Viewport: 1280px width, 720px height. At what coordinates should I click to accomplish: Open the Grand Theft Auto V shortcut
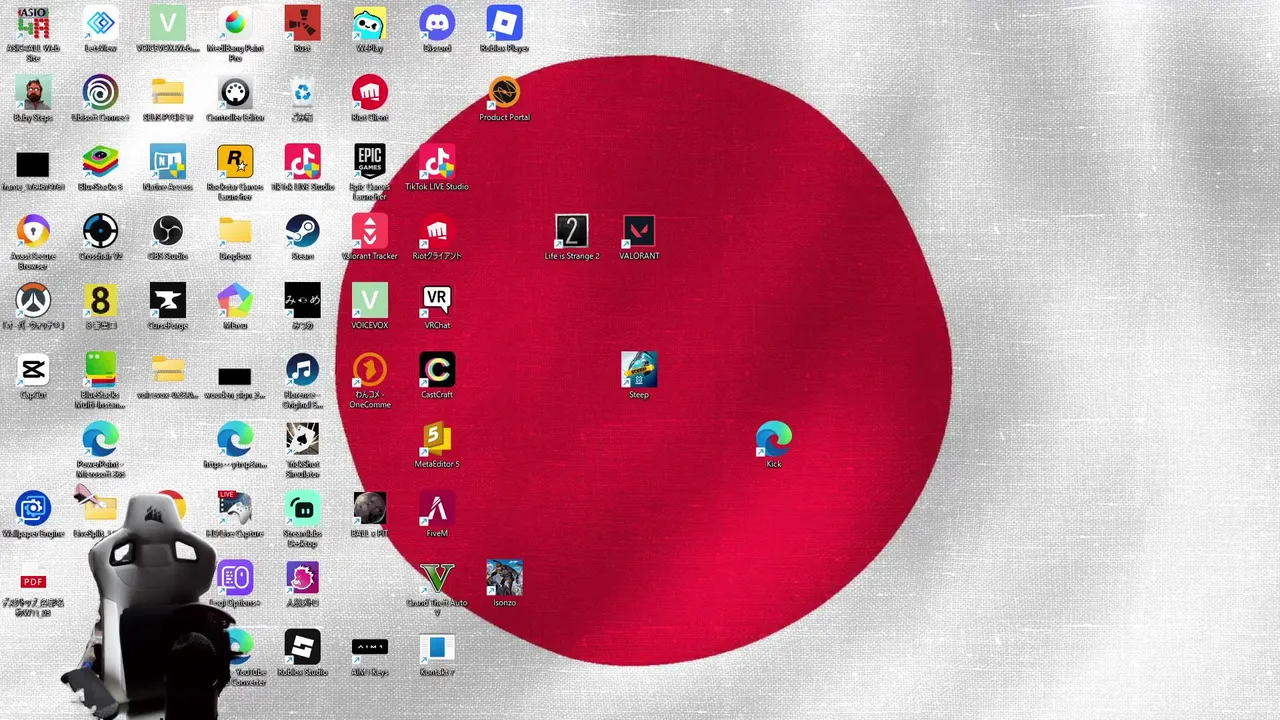(437, 578)
